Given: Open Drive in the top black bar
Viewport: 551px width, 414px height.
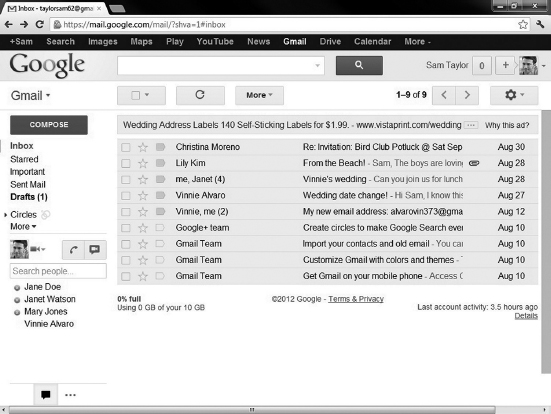Looking at the screenshot, I should [x=330, y=41].
